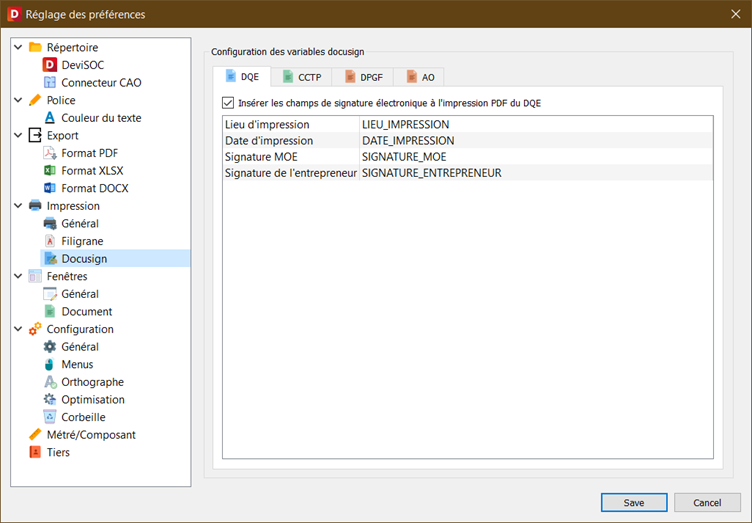
Task: Click the Format DOCX Word icon
Action: pos(49,188)
